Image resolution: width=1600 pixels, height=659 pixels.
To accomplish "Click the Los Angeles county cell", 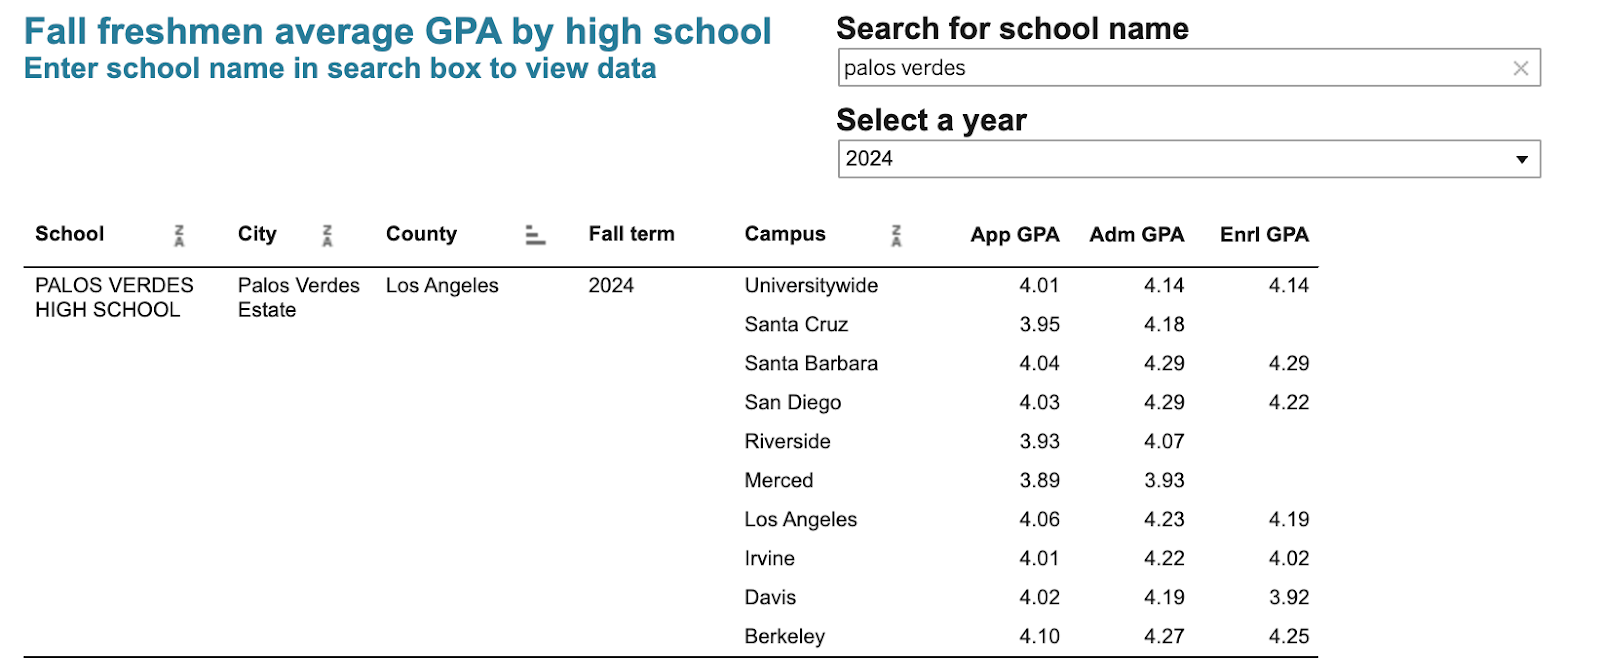I will click(442, 286).
